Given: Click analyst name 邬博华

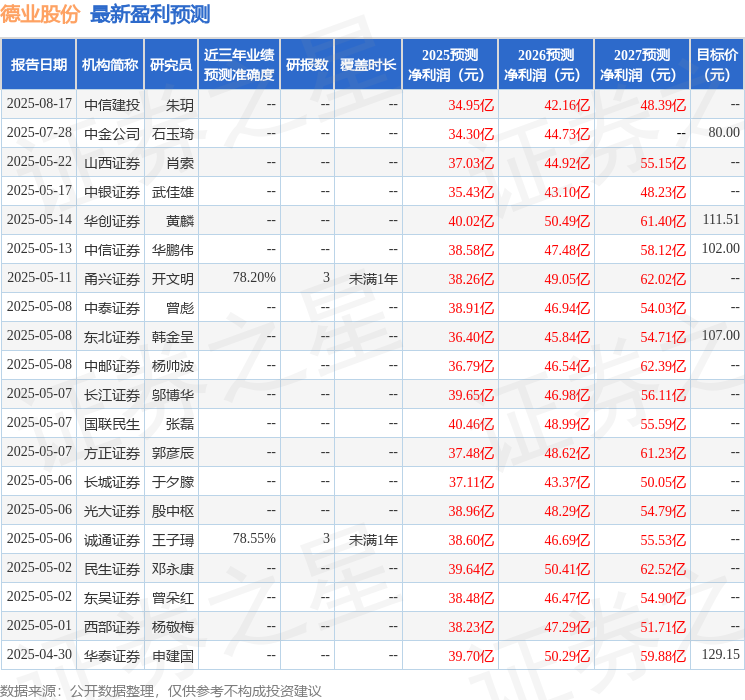Looking at the screenshot, I should [172, 394].
